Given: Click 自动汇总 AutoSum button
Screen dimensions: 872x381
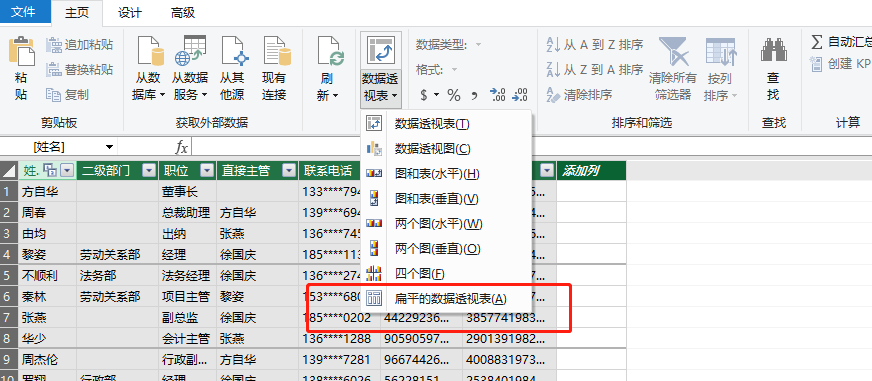Looking at the screenshot, I should tap(841, 42).
